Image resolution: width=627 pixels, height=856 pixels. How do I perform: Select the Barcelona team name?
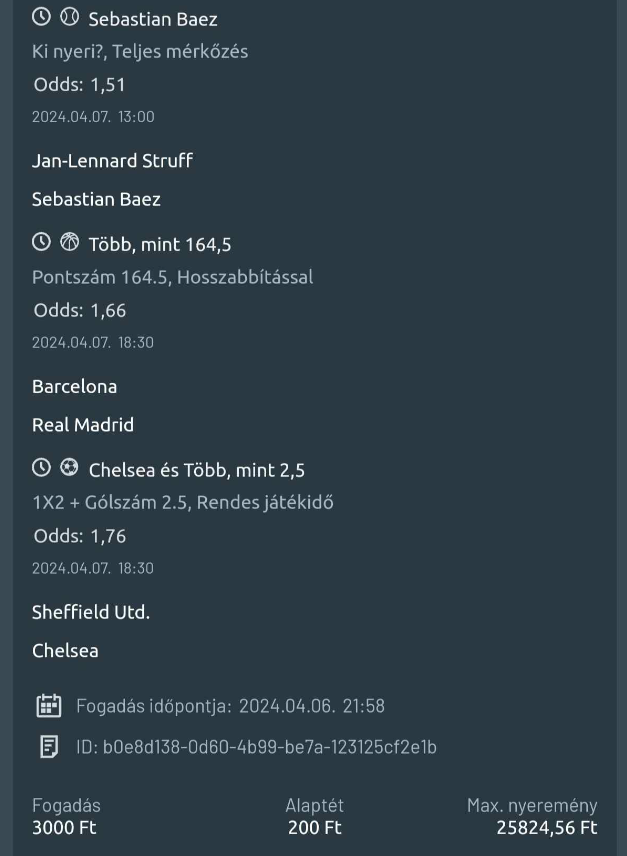pyautogui.click(x=74, y=386)
